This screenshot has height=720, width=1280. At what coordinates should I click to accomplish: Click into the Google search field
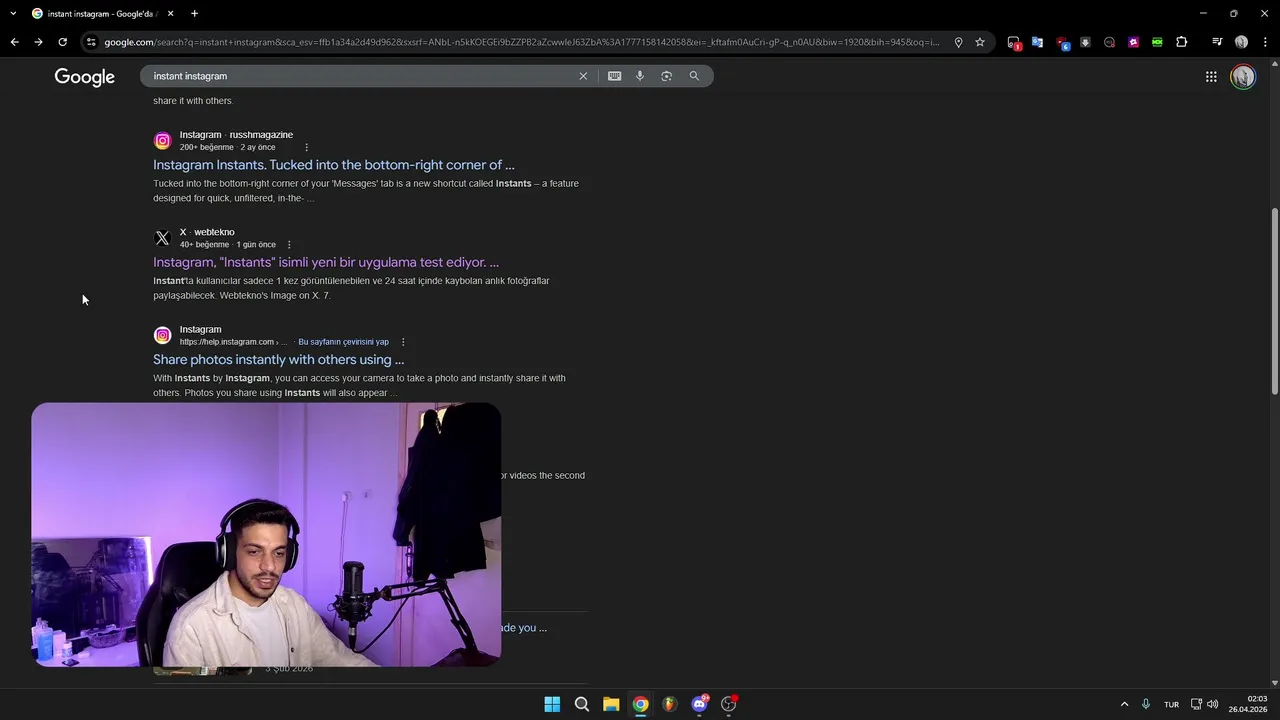[360, 76]
